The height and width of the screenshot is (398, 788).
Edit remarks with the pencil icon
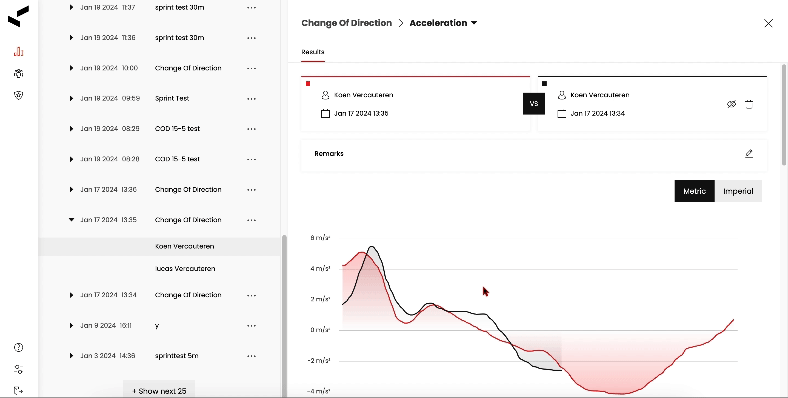pos(749,154)
